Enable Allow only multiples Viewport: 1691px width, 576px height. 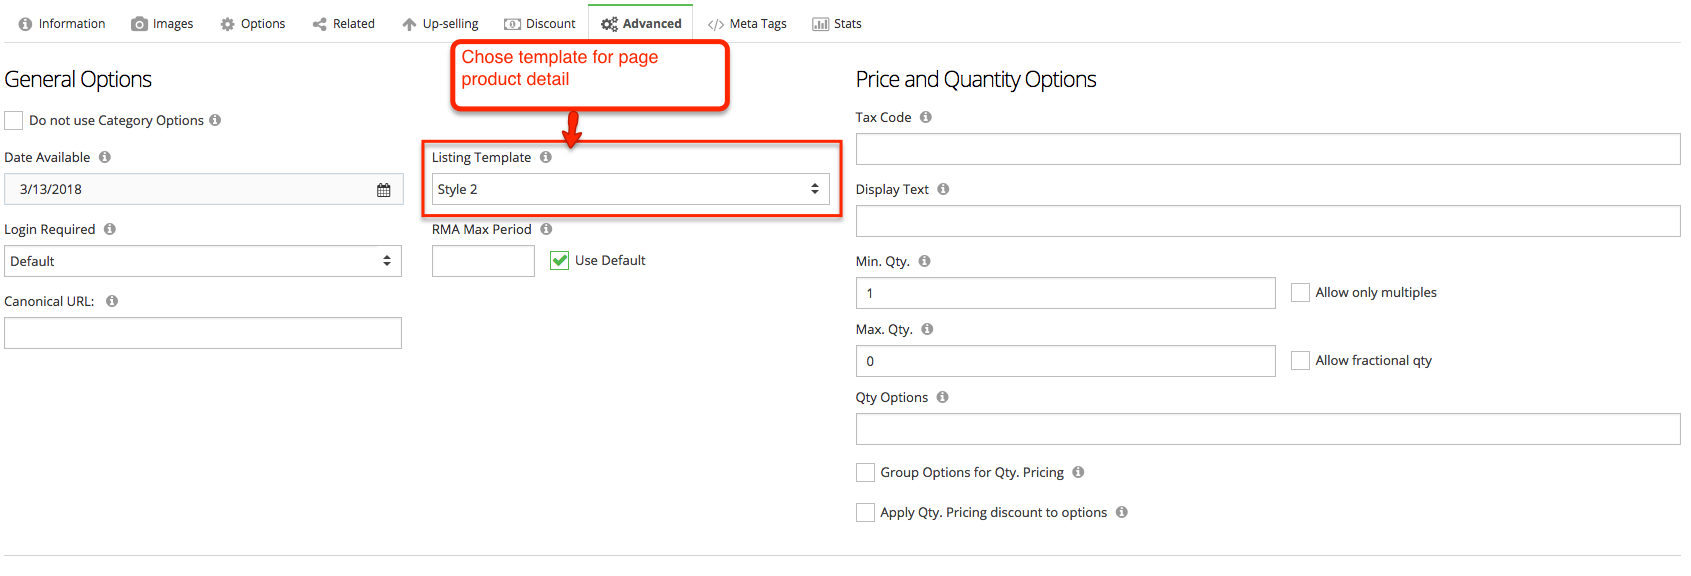1300,293
